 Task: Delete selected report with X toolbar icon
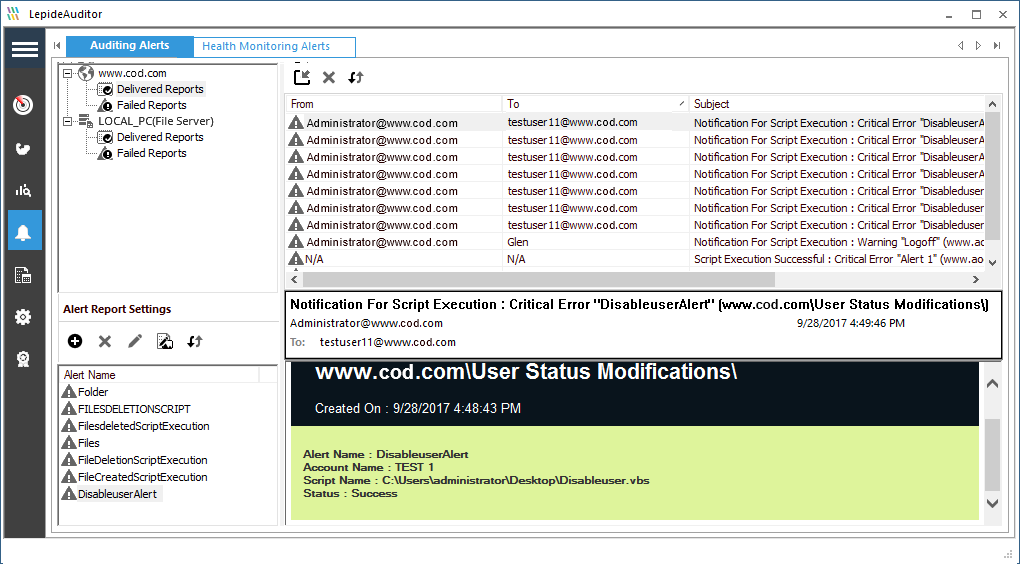pyautogui.click(x=329, y=77)
